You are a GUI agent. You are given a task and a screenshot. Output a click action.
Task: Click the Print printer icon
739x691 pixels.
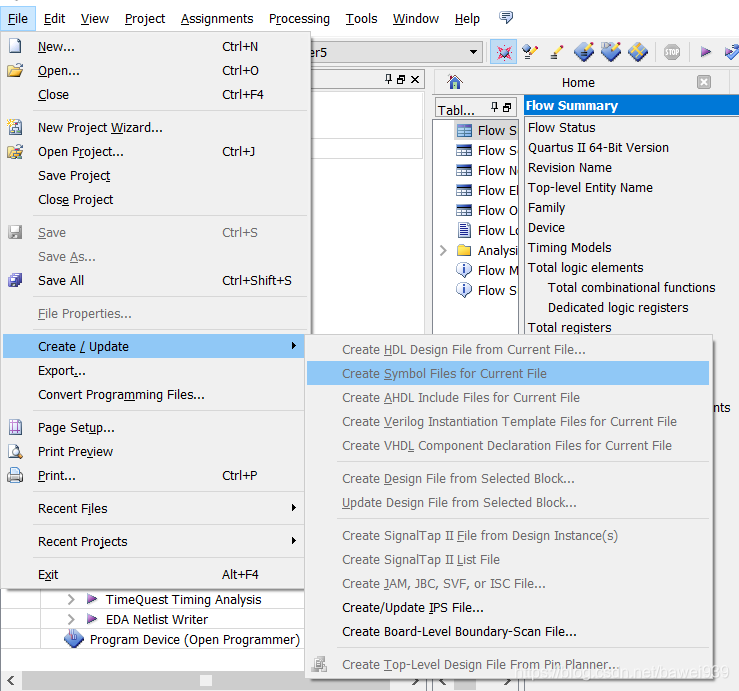tap(15, 475)
